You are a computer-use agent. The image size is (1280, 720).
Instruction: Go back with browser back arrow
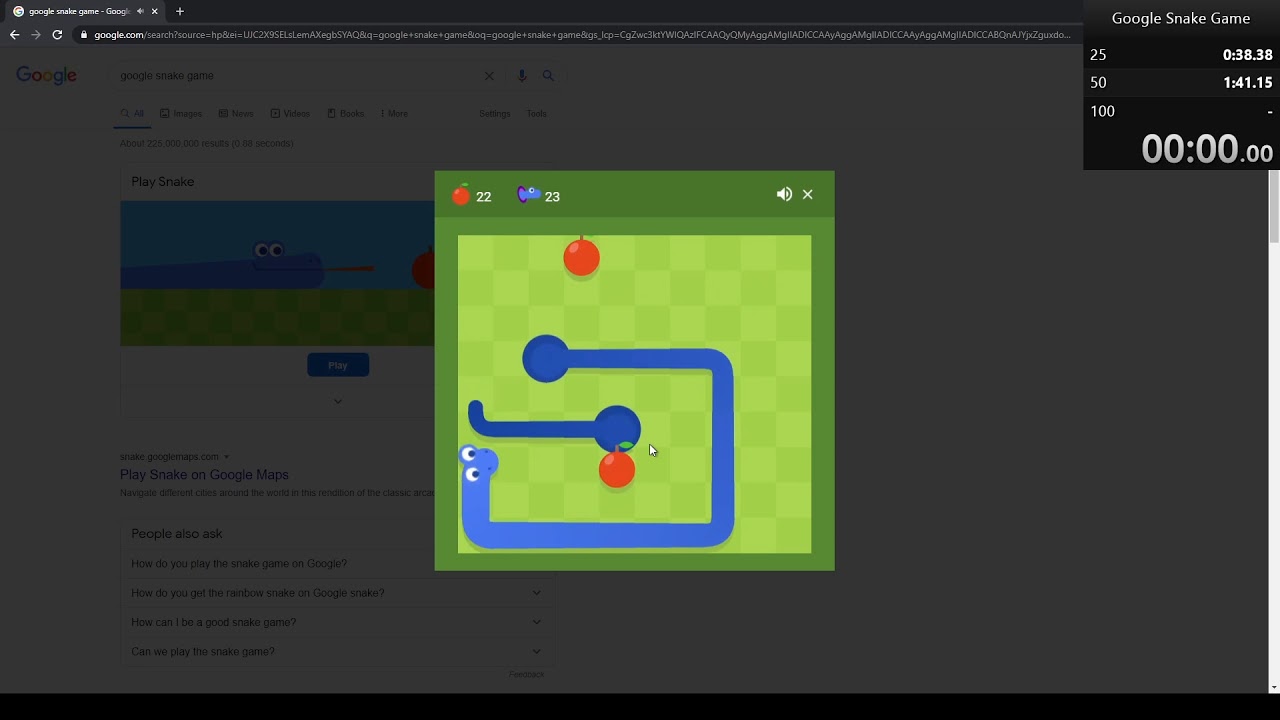[14, 34]
